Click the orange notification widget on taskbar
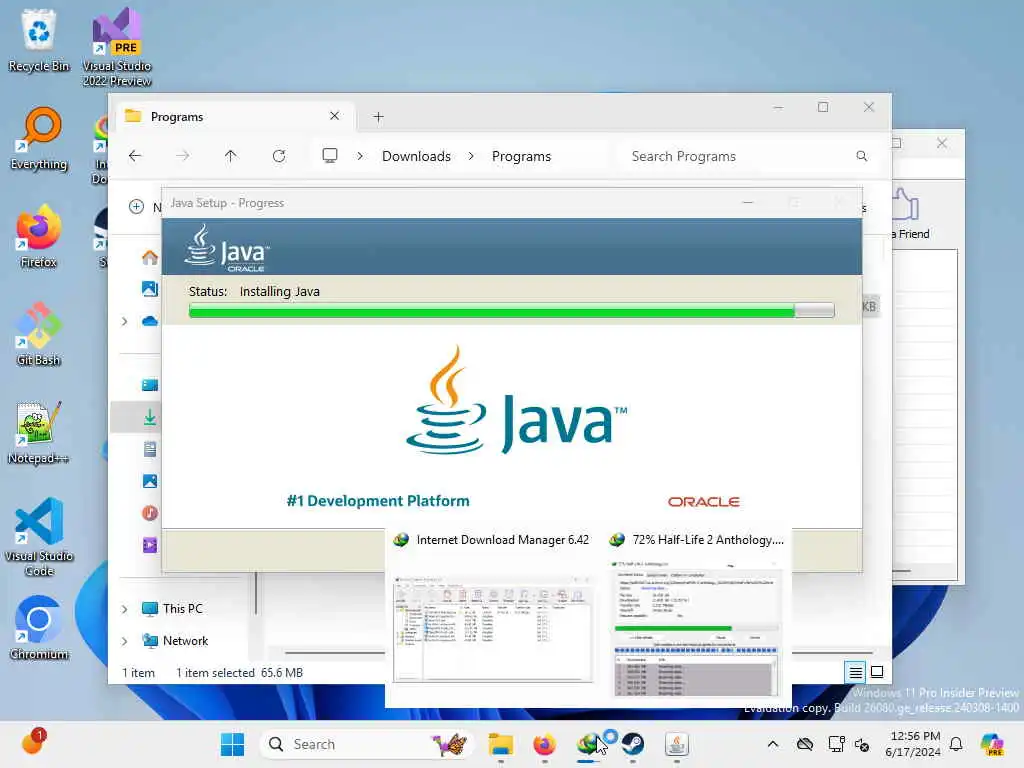The image size is (1024, 768). (33, 742)
